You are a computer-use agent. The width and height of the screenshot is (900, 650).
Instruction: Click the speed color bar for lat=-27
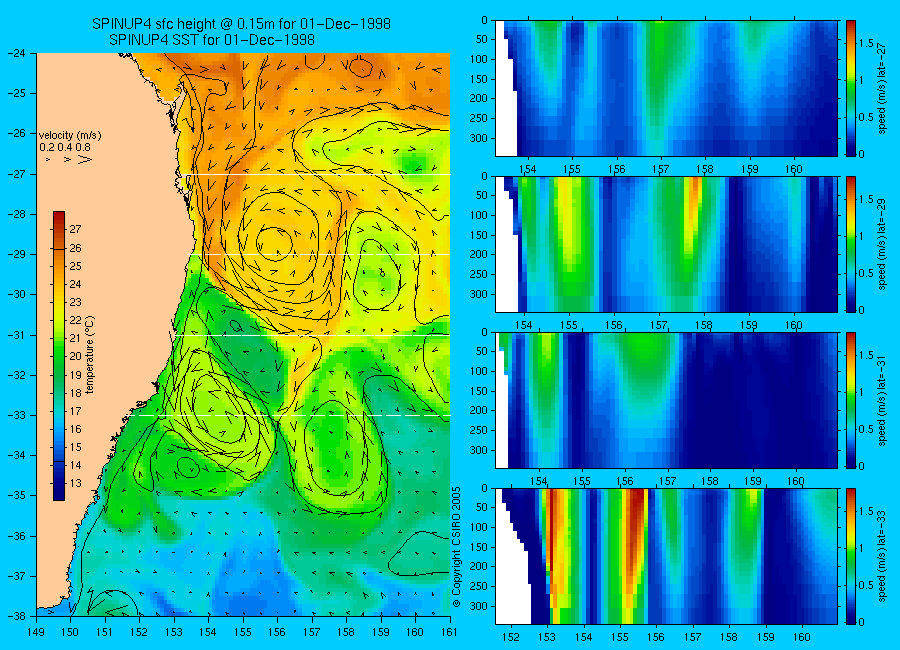[850, 88]
